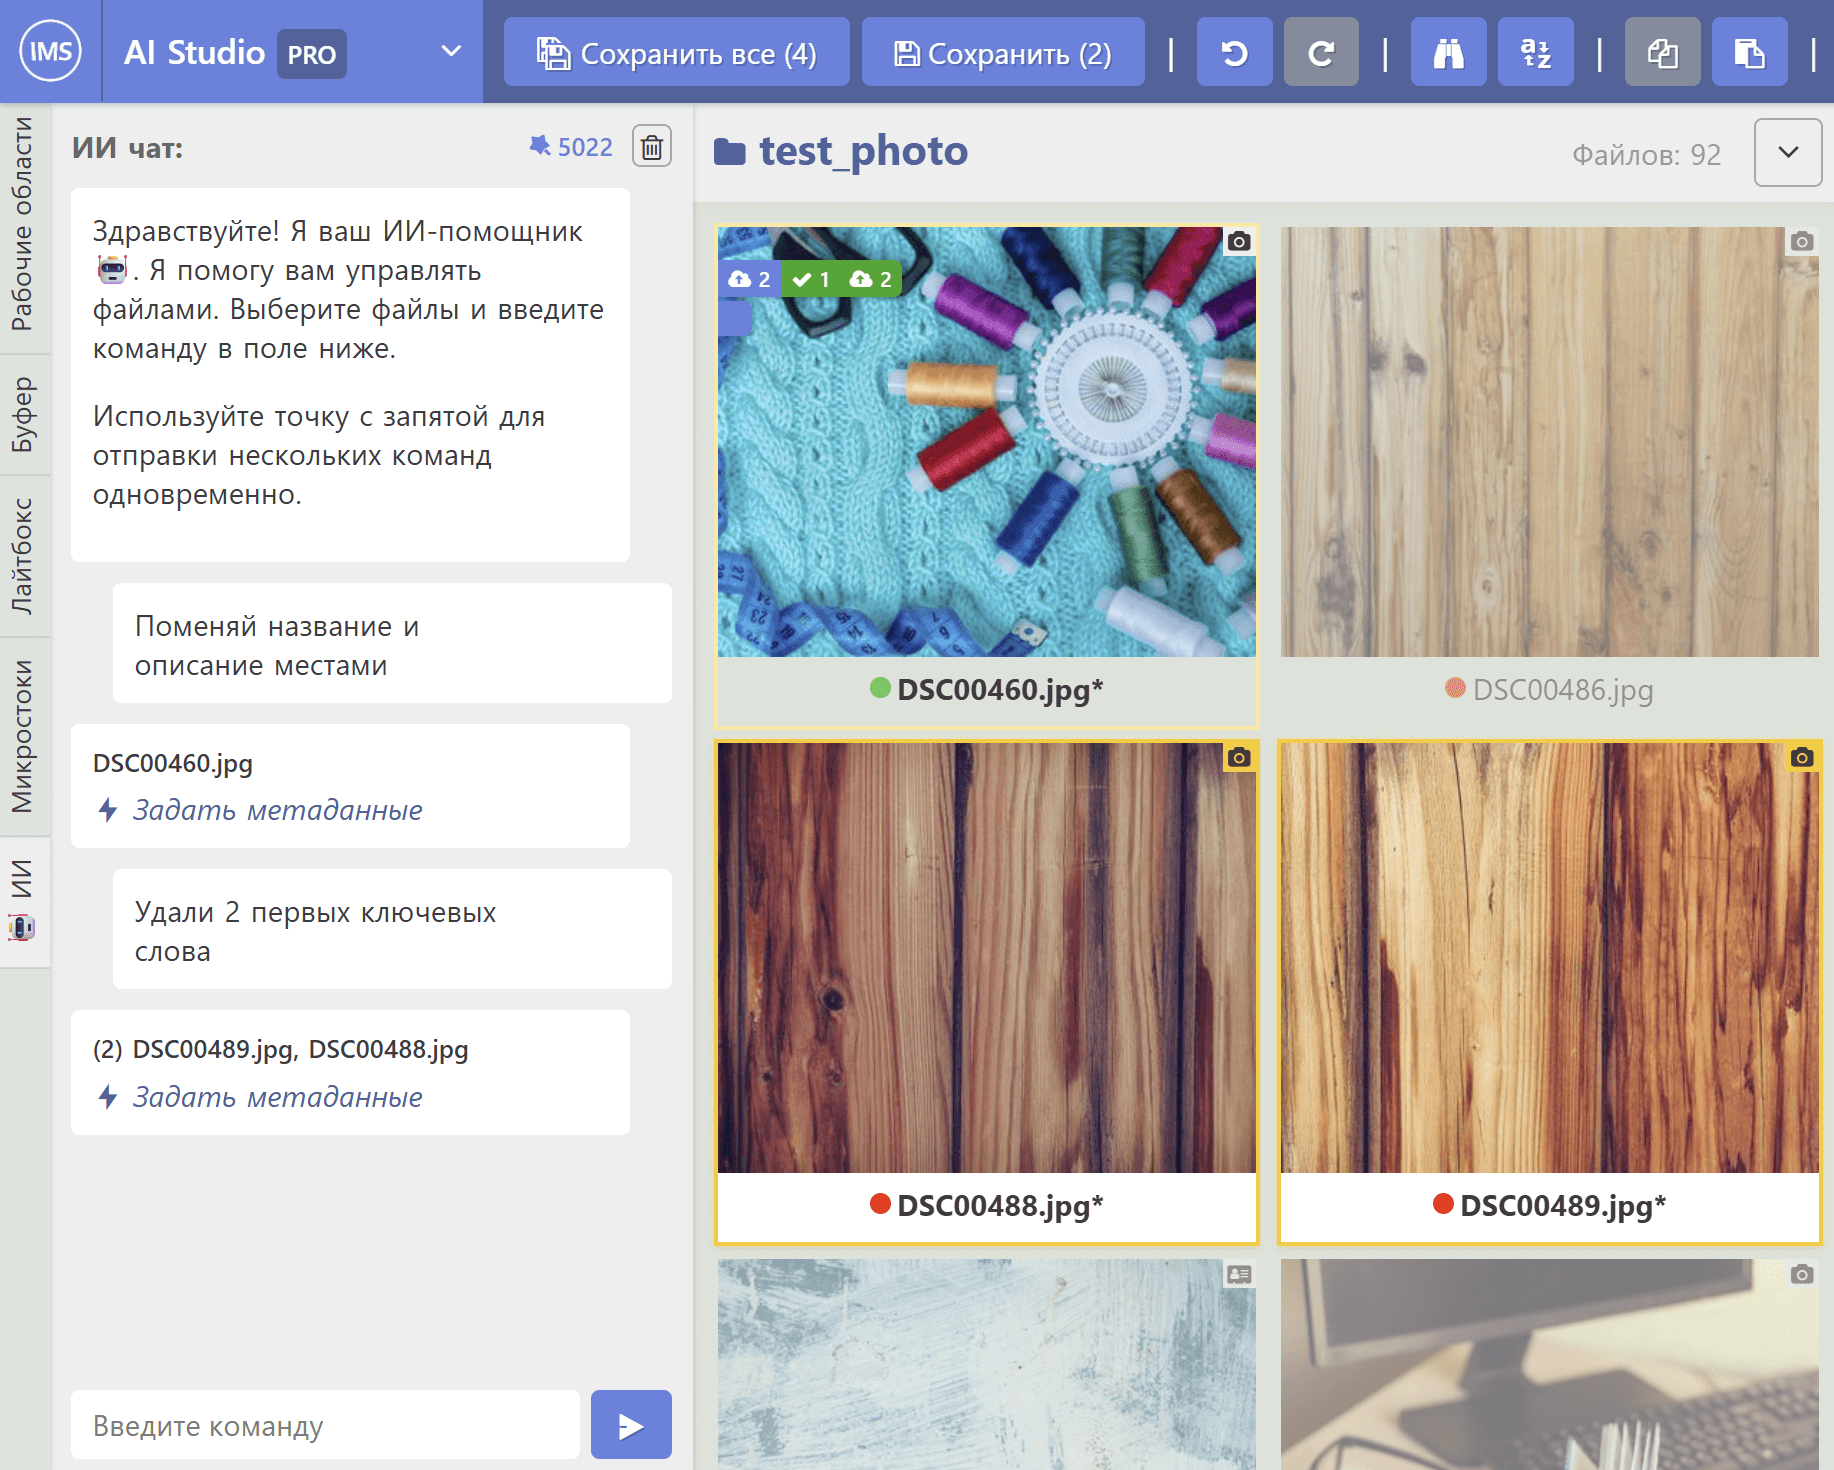Clear AI chat with trash icon
1834x1470 pixels.
[x=652, y=147]
